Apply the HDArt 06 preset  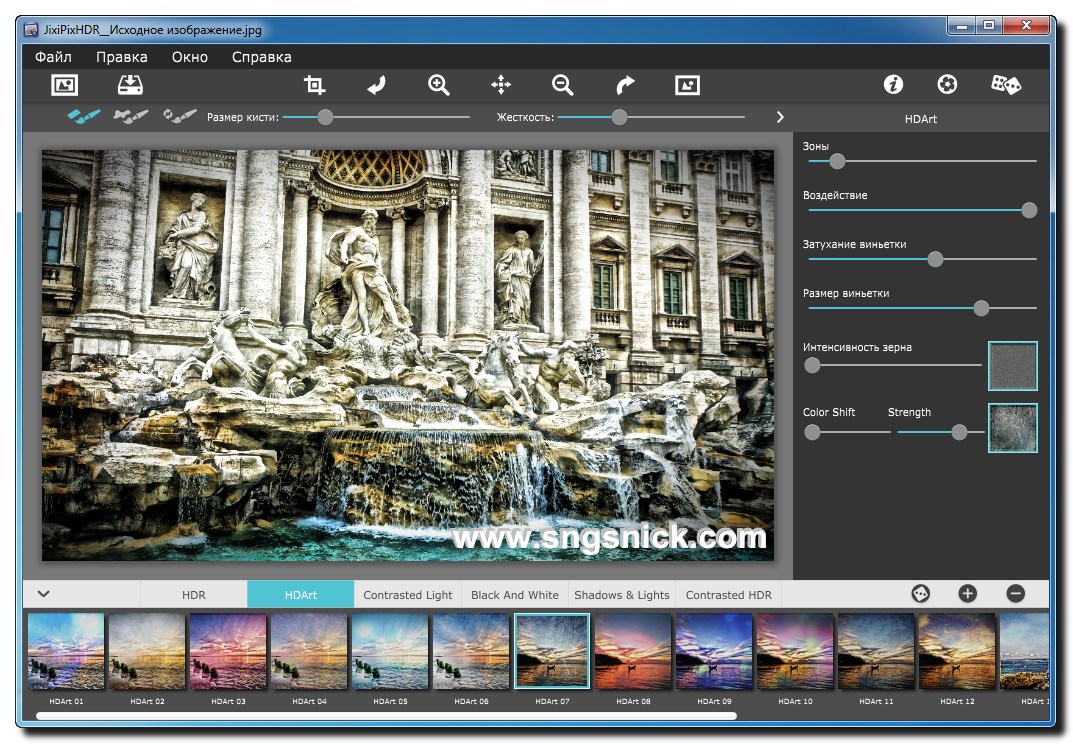(471, 651)
